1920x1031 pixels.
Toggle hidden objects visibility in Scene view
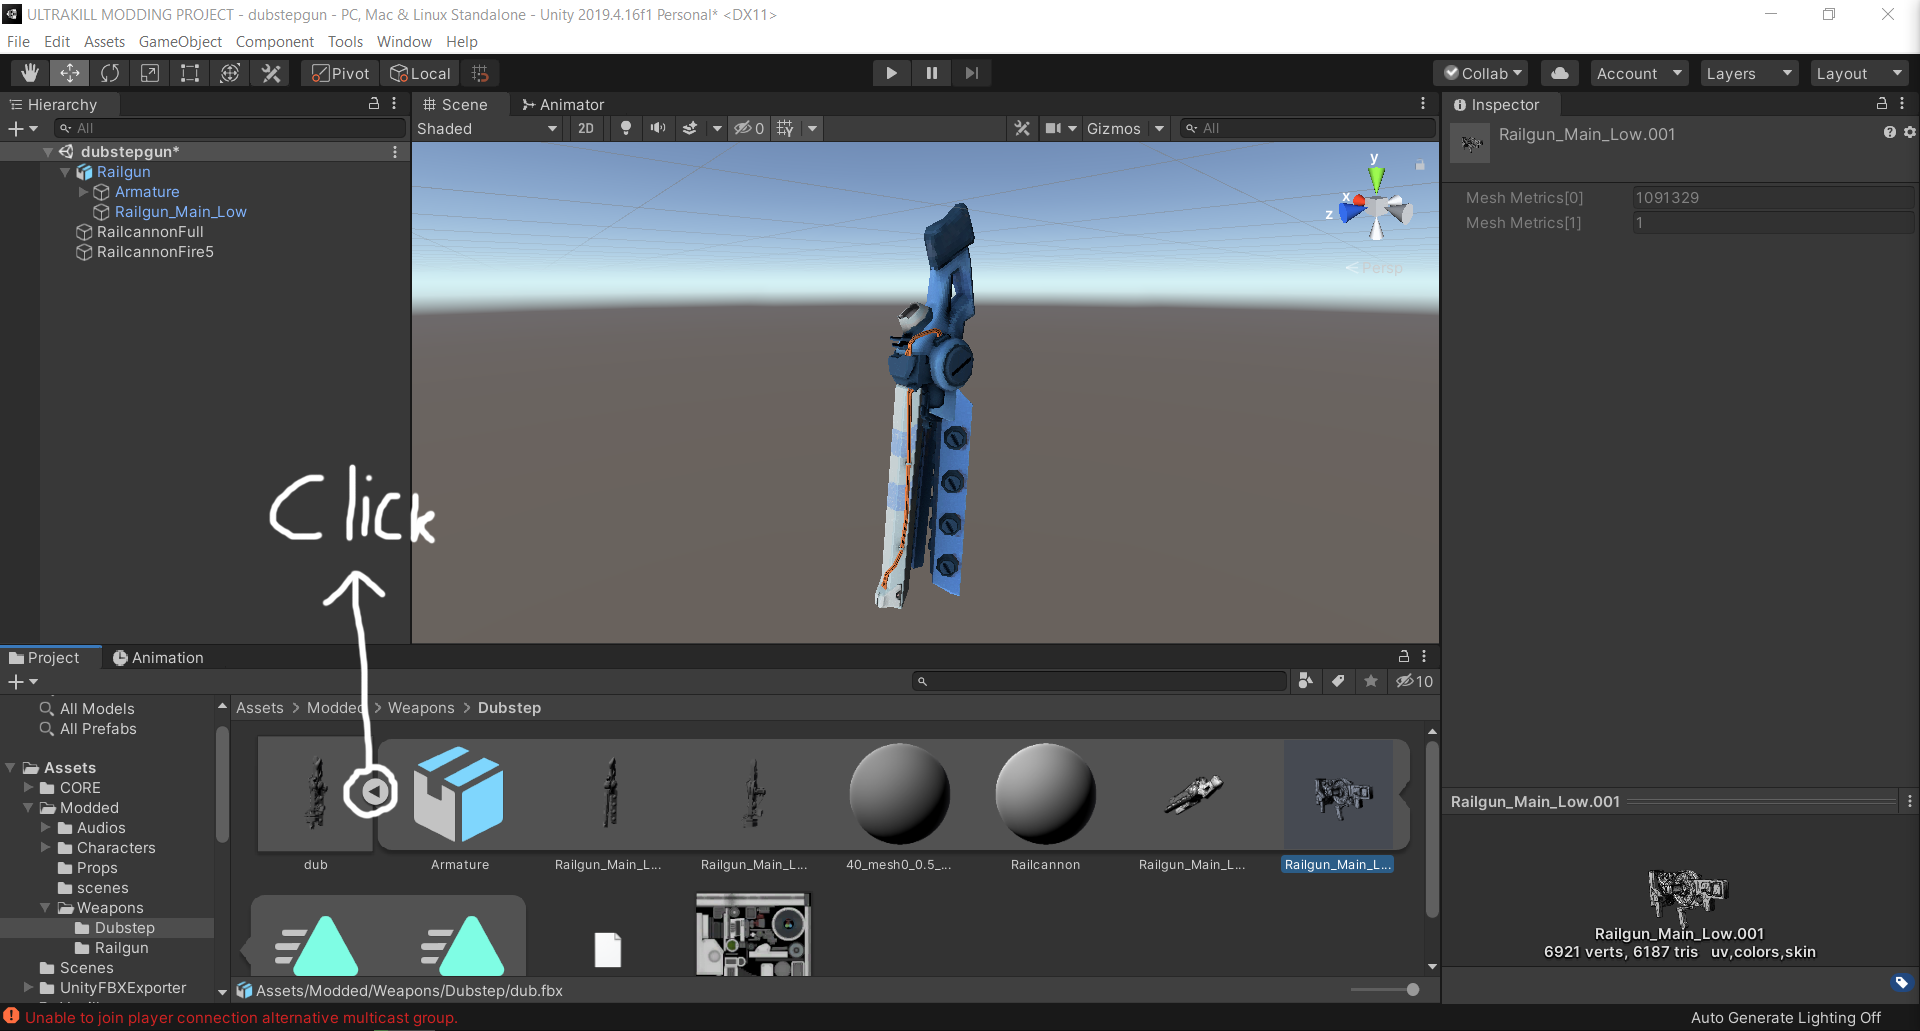(x=749, y=128)
